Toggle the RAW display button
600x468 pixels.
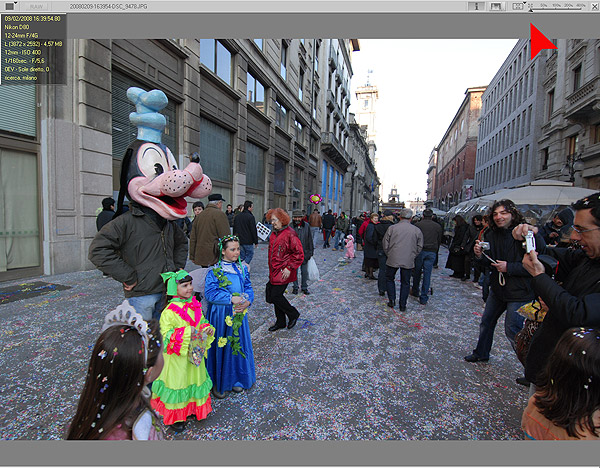tap(36, 6)
